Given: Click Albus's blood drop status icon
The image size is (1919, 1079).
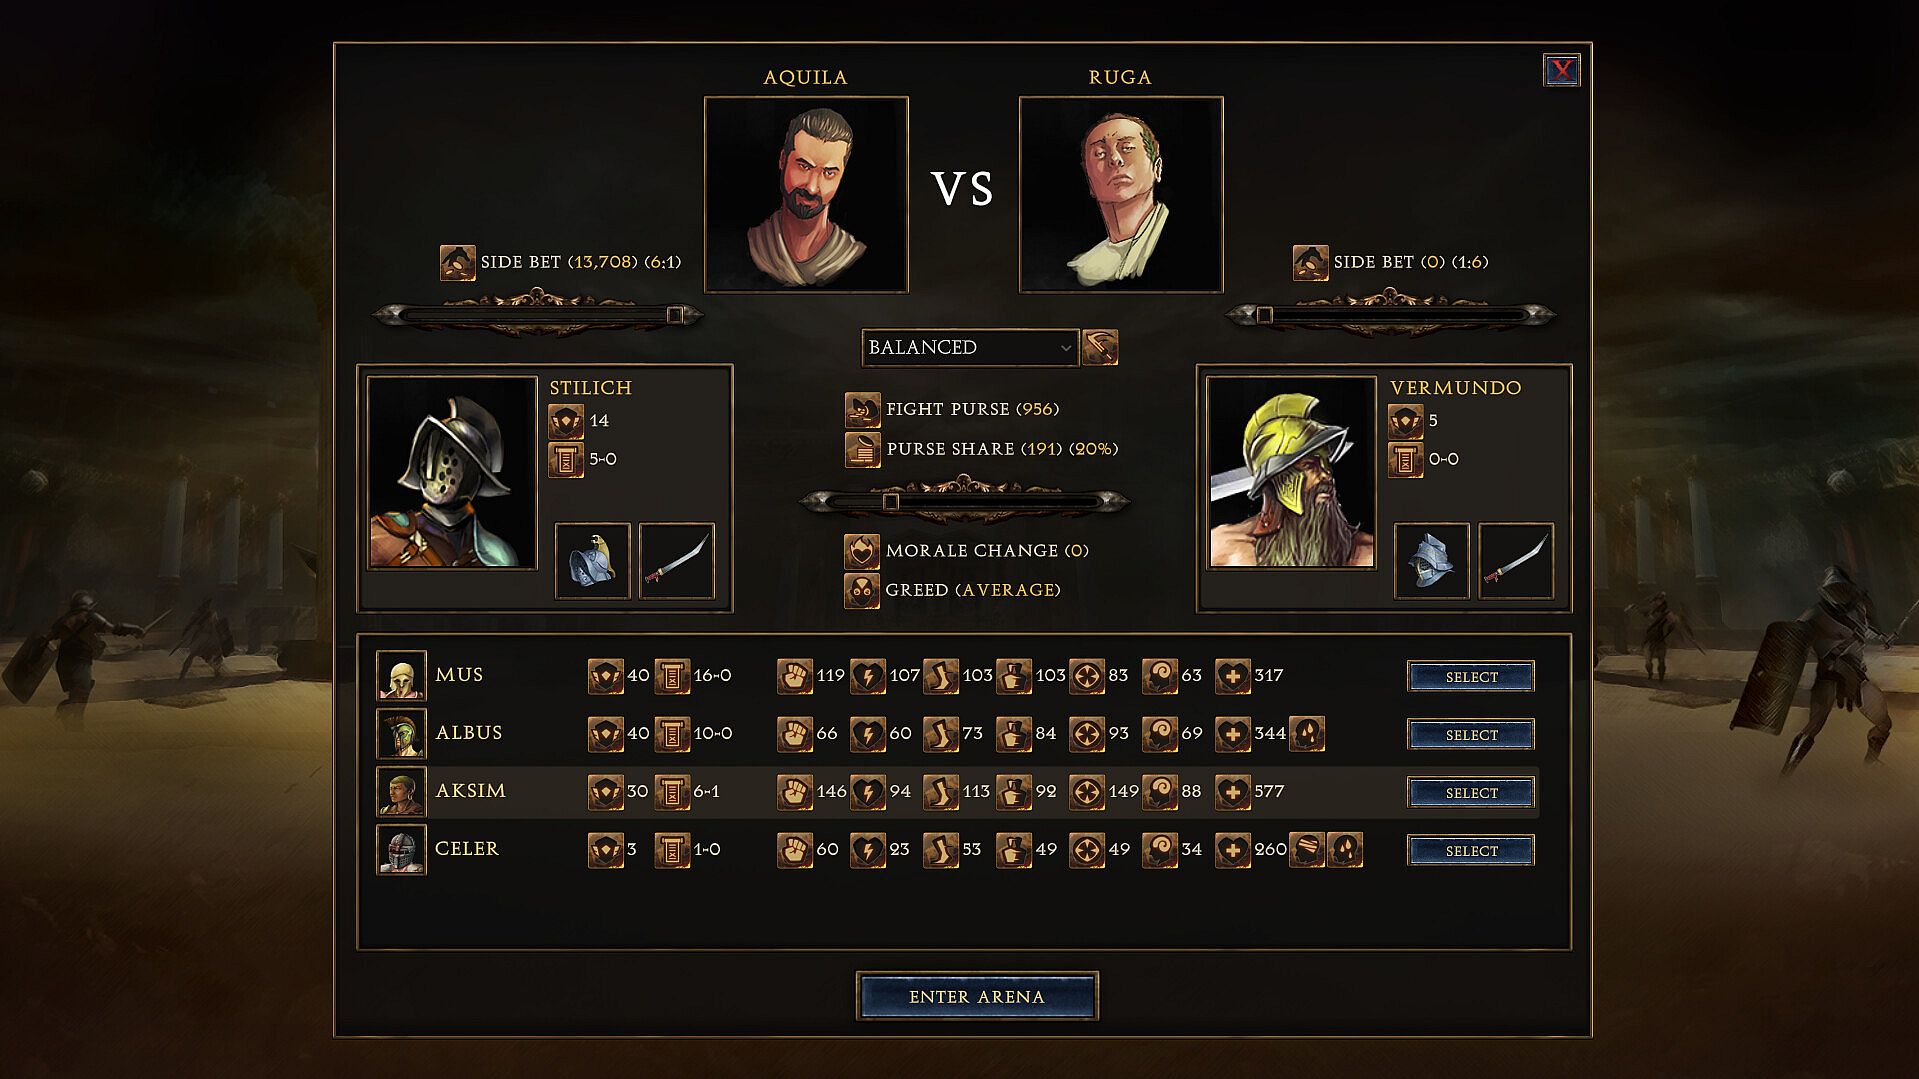Looking at the screenshot, I should (x=1307, y=733).
